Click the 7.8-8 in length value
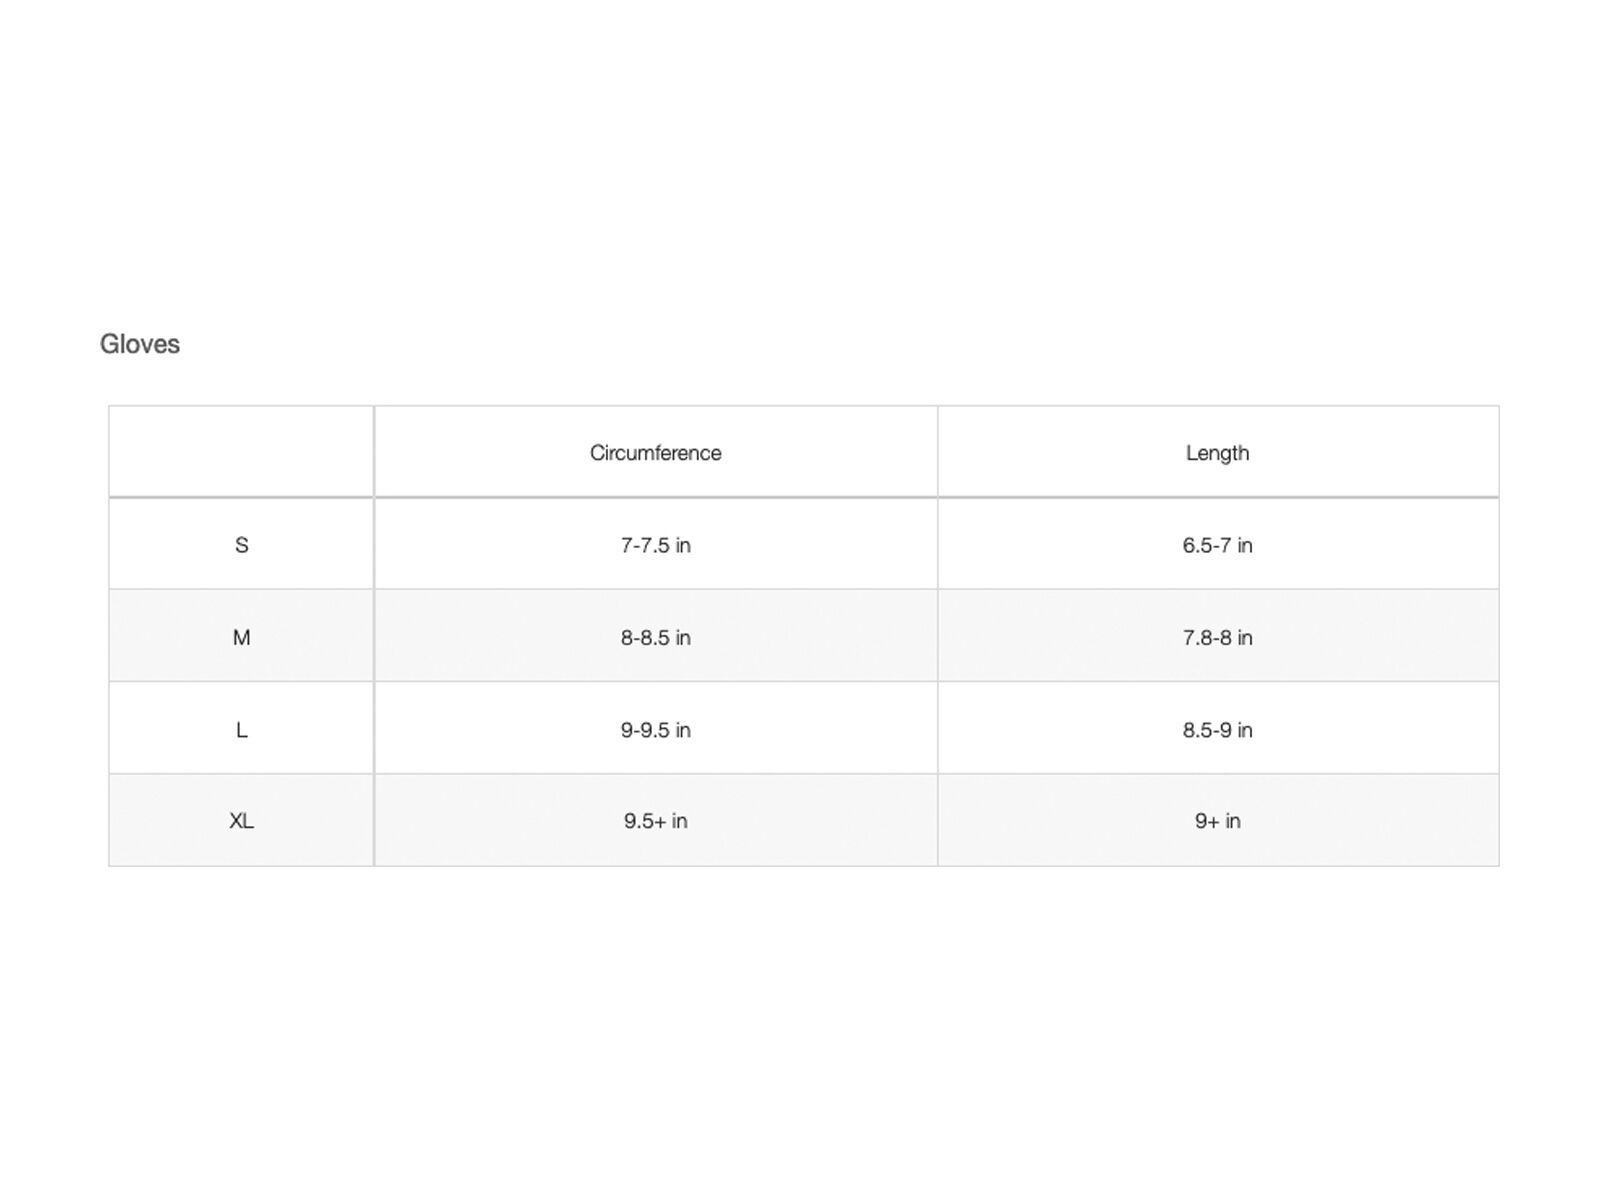 1217,637
